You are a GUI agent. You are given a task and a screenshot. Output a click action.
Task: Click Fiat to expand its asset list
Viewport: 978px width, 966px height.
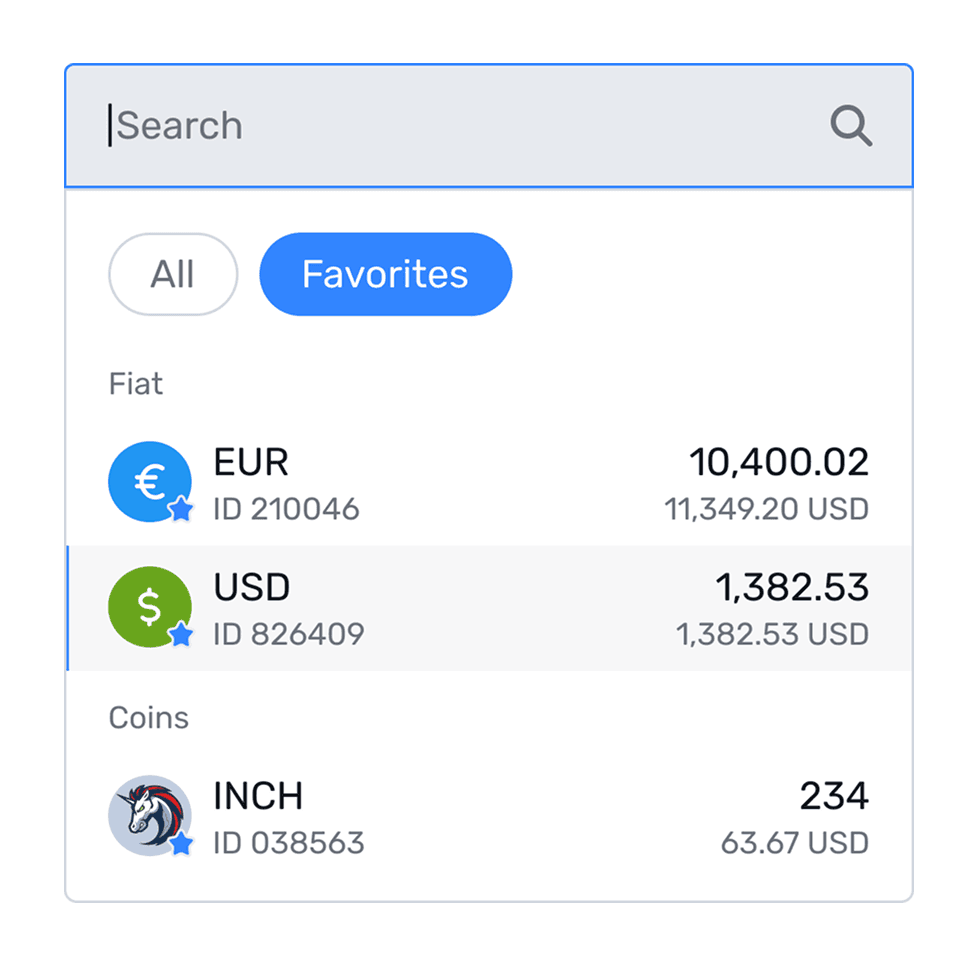tap(135, 384)
